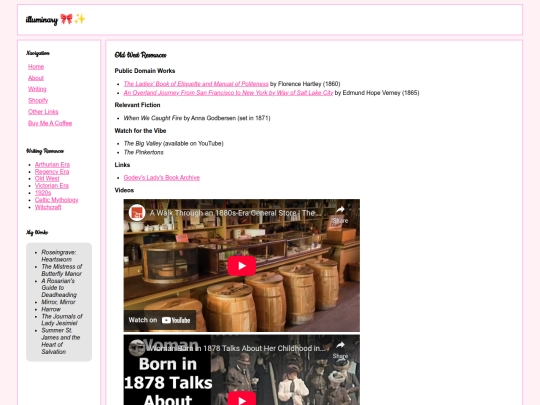The height and width of the screenshot is (405, 540).
Task: Share the Born in 1878 video
Action: click(340, 350)
